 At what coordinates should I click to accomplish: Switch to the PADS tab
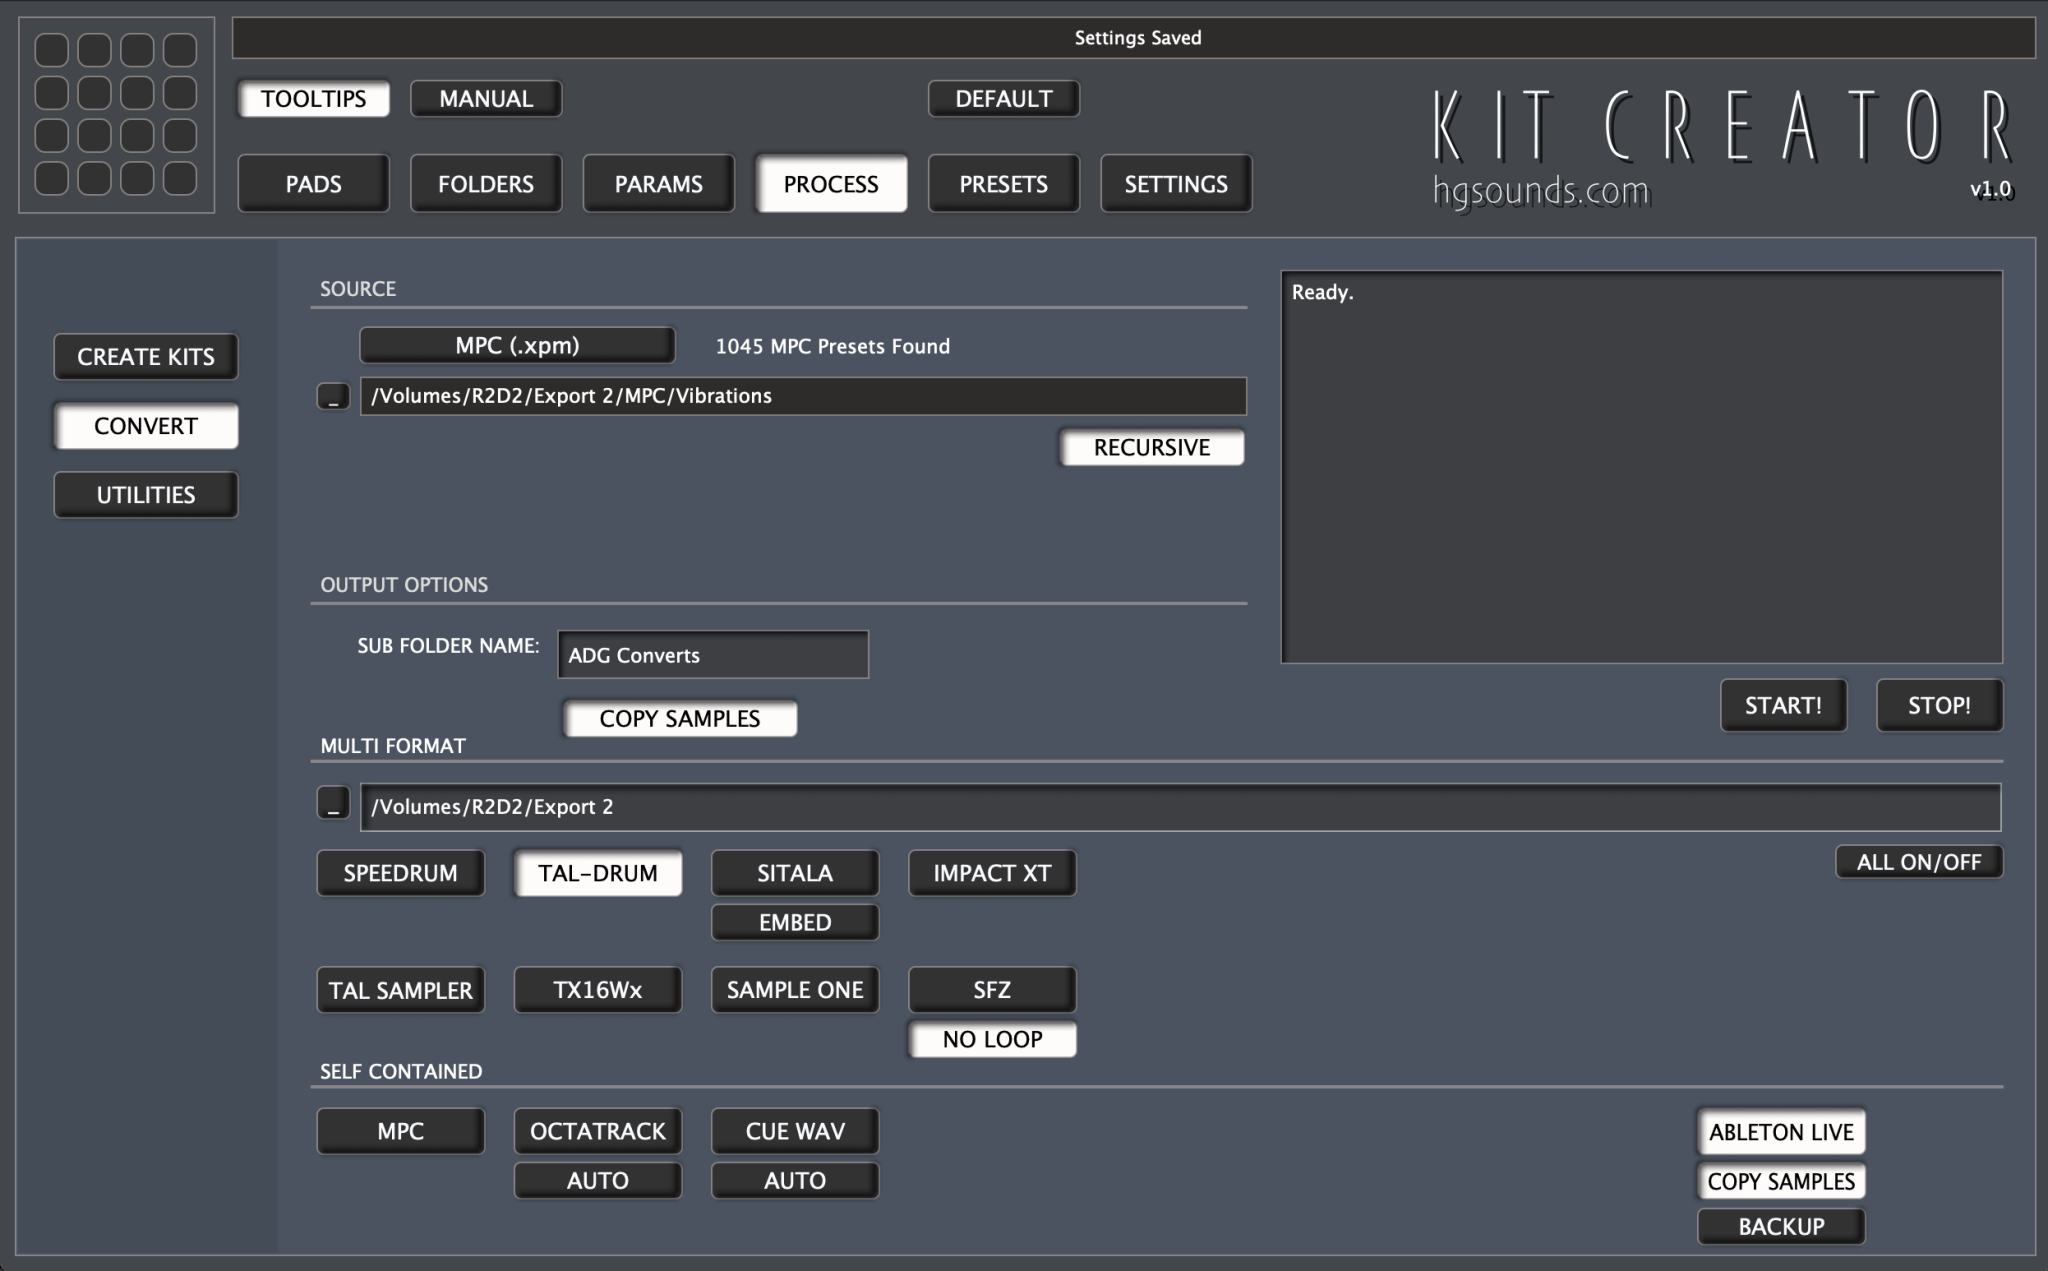[x=313, y=183]
